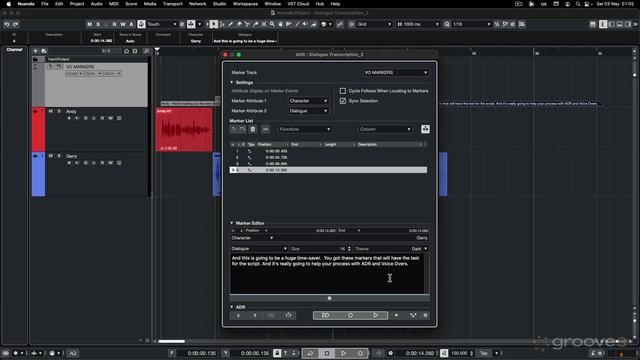
Task: Click the main transport Record button
Action: 360,353
